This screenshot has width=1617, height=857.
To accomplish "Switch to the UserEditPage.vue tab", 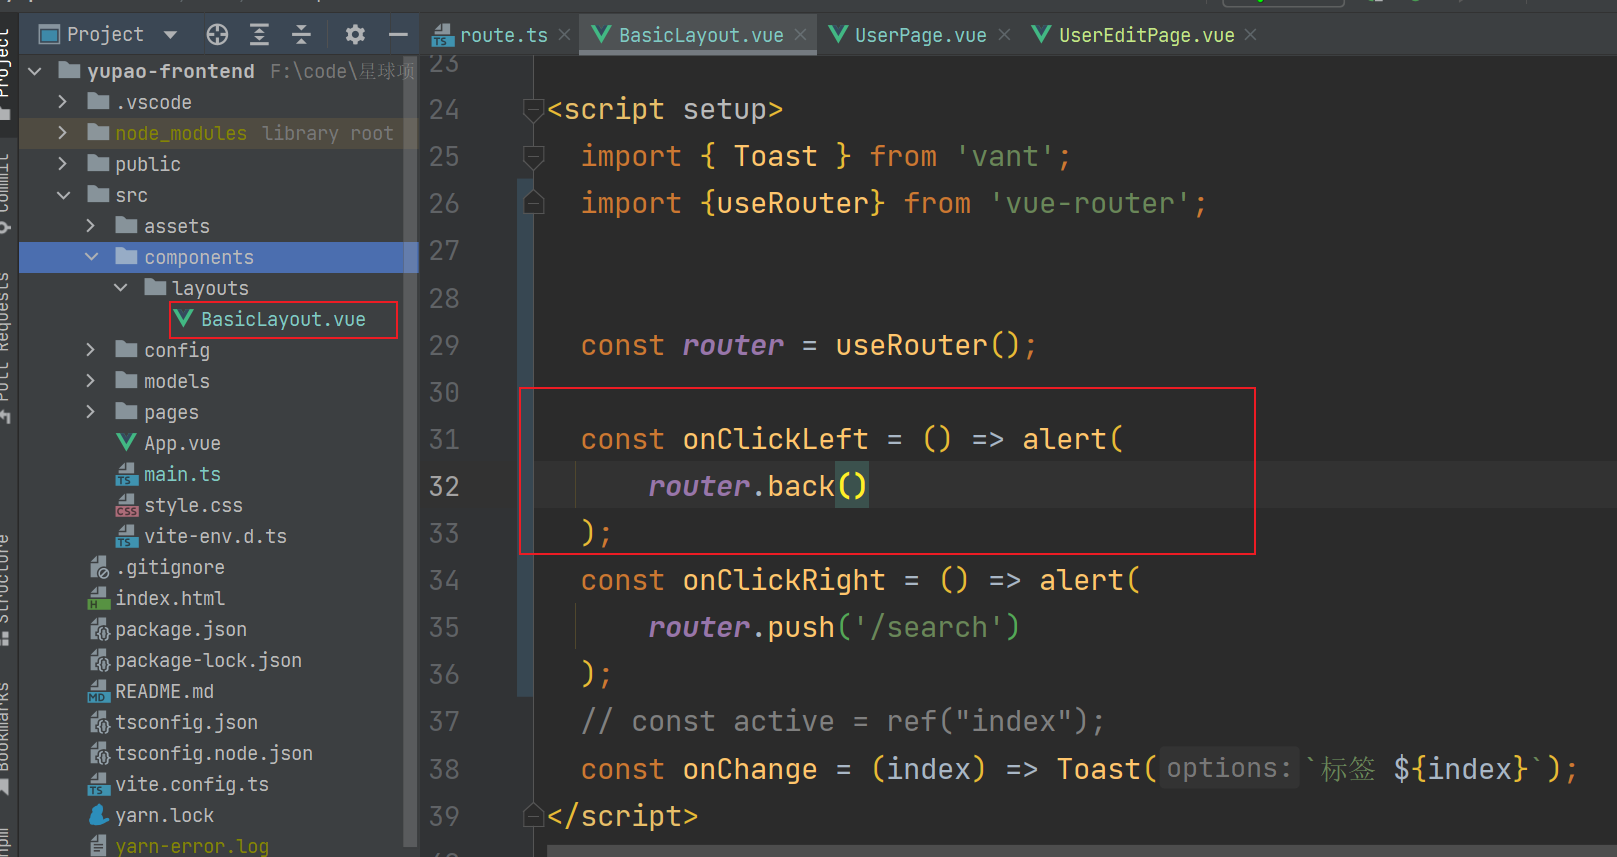I will click(1145, 35).
